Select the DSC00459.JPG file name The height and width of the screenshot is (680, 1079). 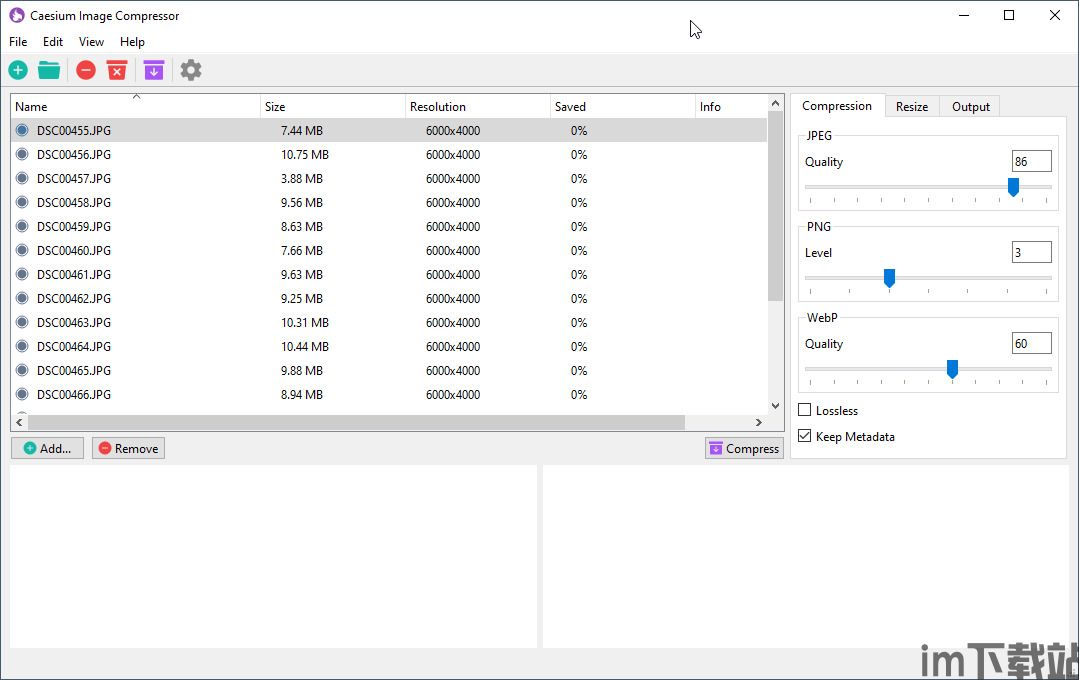click(x=74, y=226)
